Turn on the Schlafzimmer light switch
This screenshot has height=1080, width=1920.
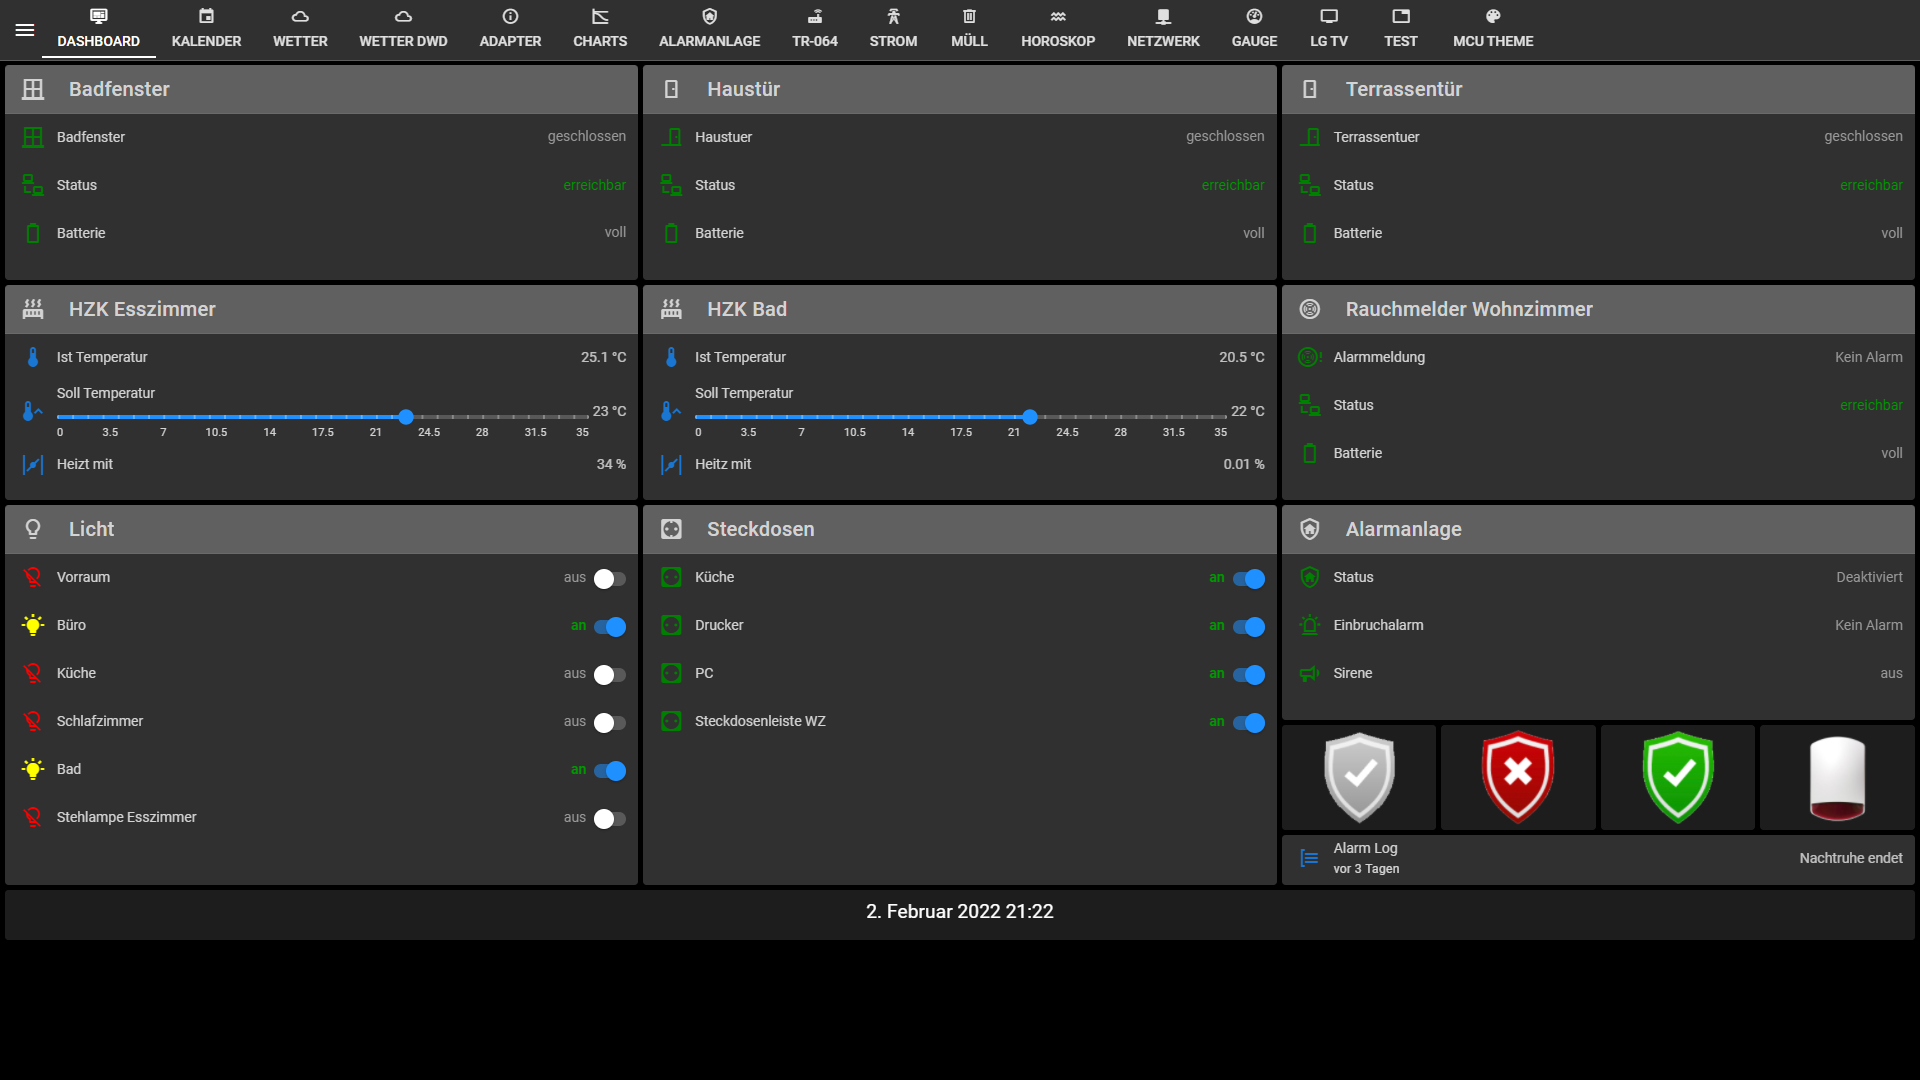pos(609,722)
